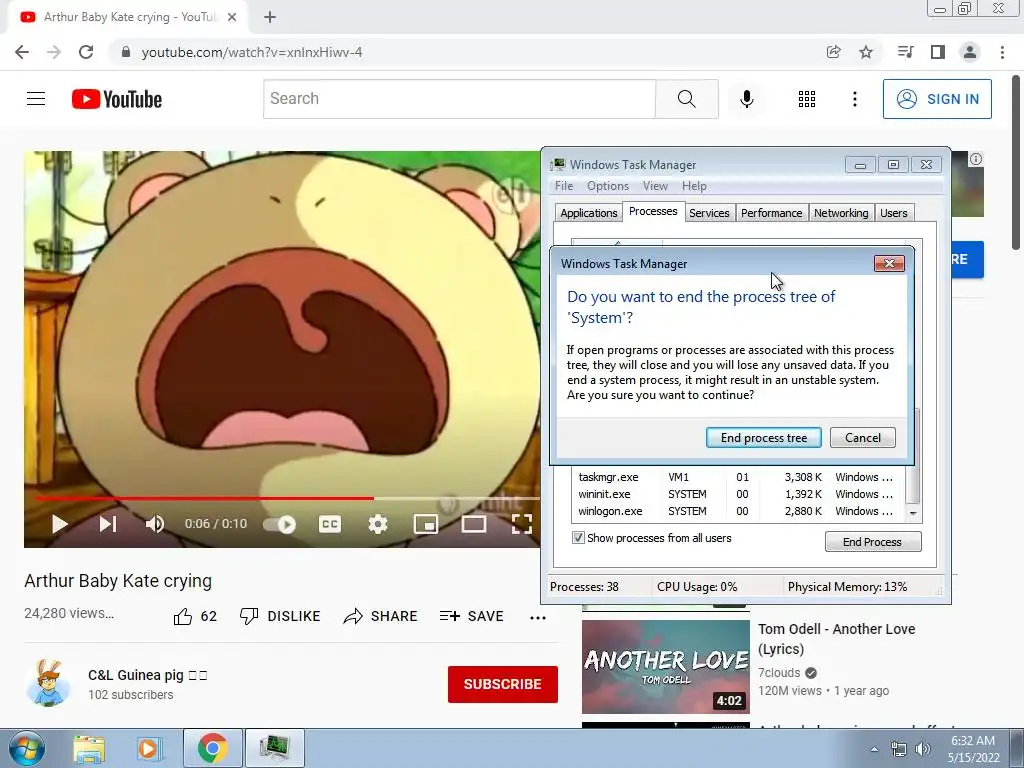Click the End Process button

(872, 541)
